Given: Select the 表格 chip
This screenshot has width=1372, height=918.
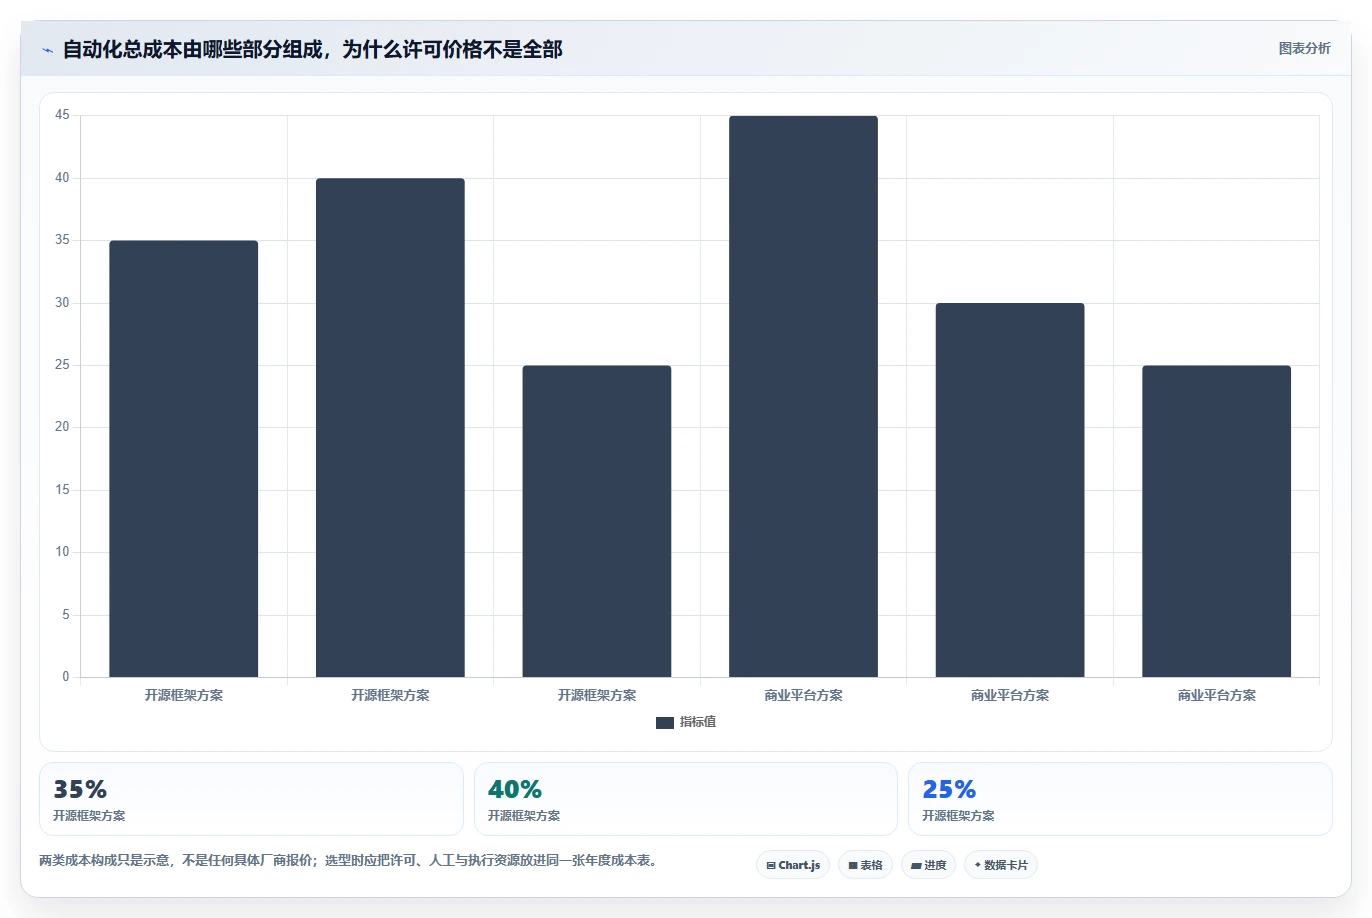Looking at the screenshot, I should point(865,865).
